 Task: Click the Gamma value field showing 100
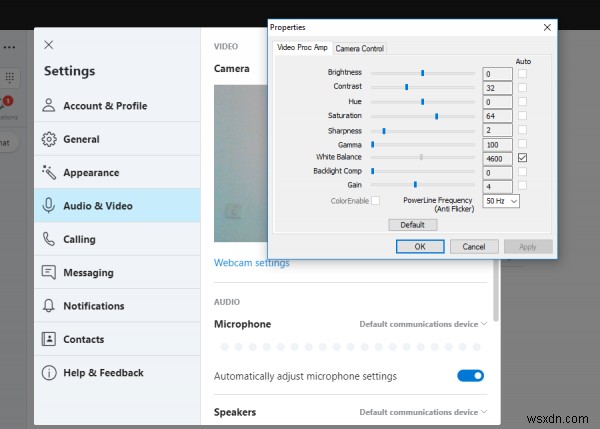[x=497, y=145]
